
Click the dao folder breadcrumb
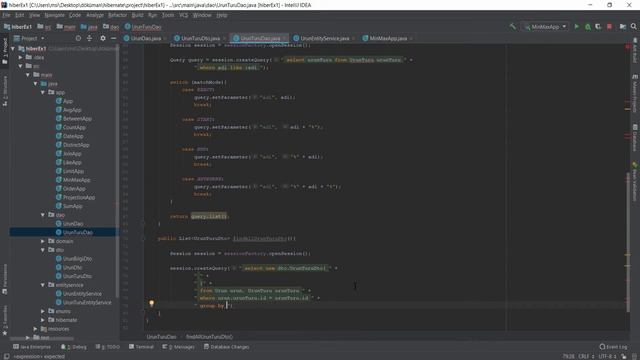[111, 27]
